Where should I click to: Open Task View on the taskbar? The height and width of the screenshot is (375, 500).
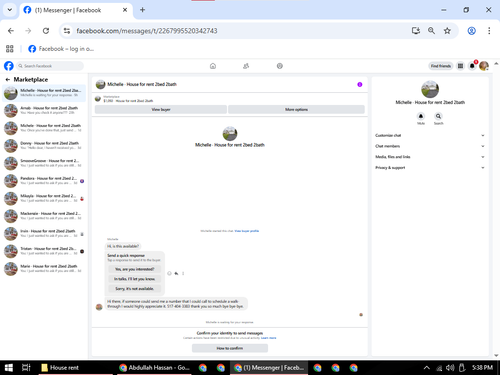tap(26, 368)
